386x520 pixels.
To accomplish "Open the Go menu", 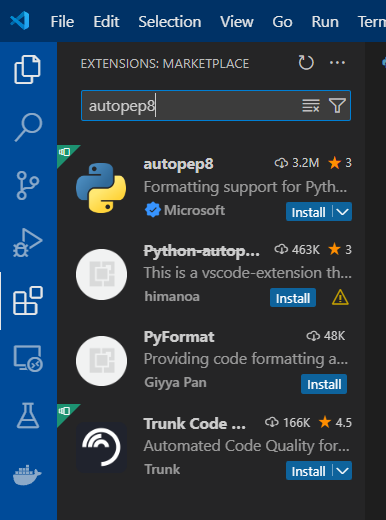I will pos(282,22).
